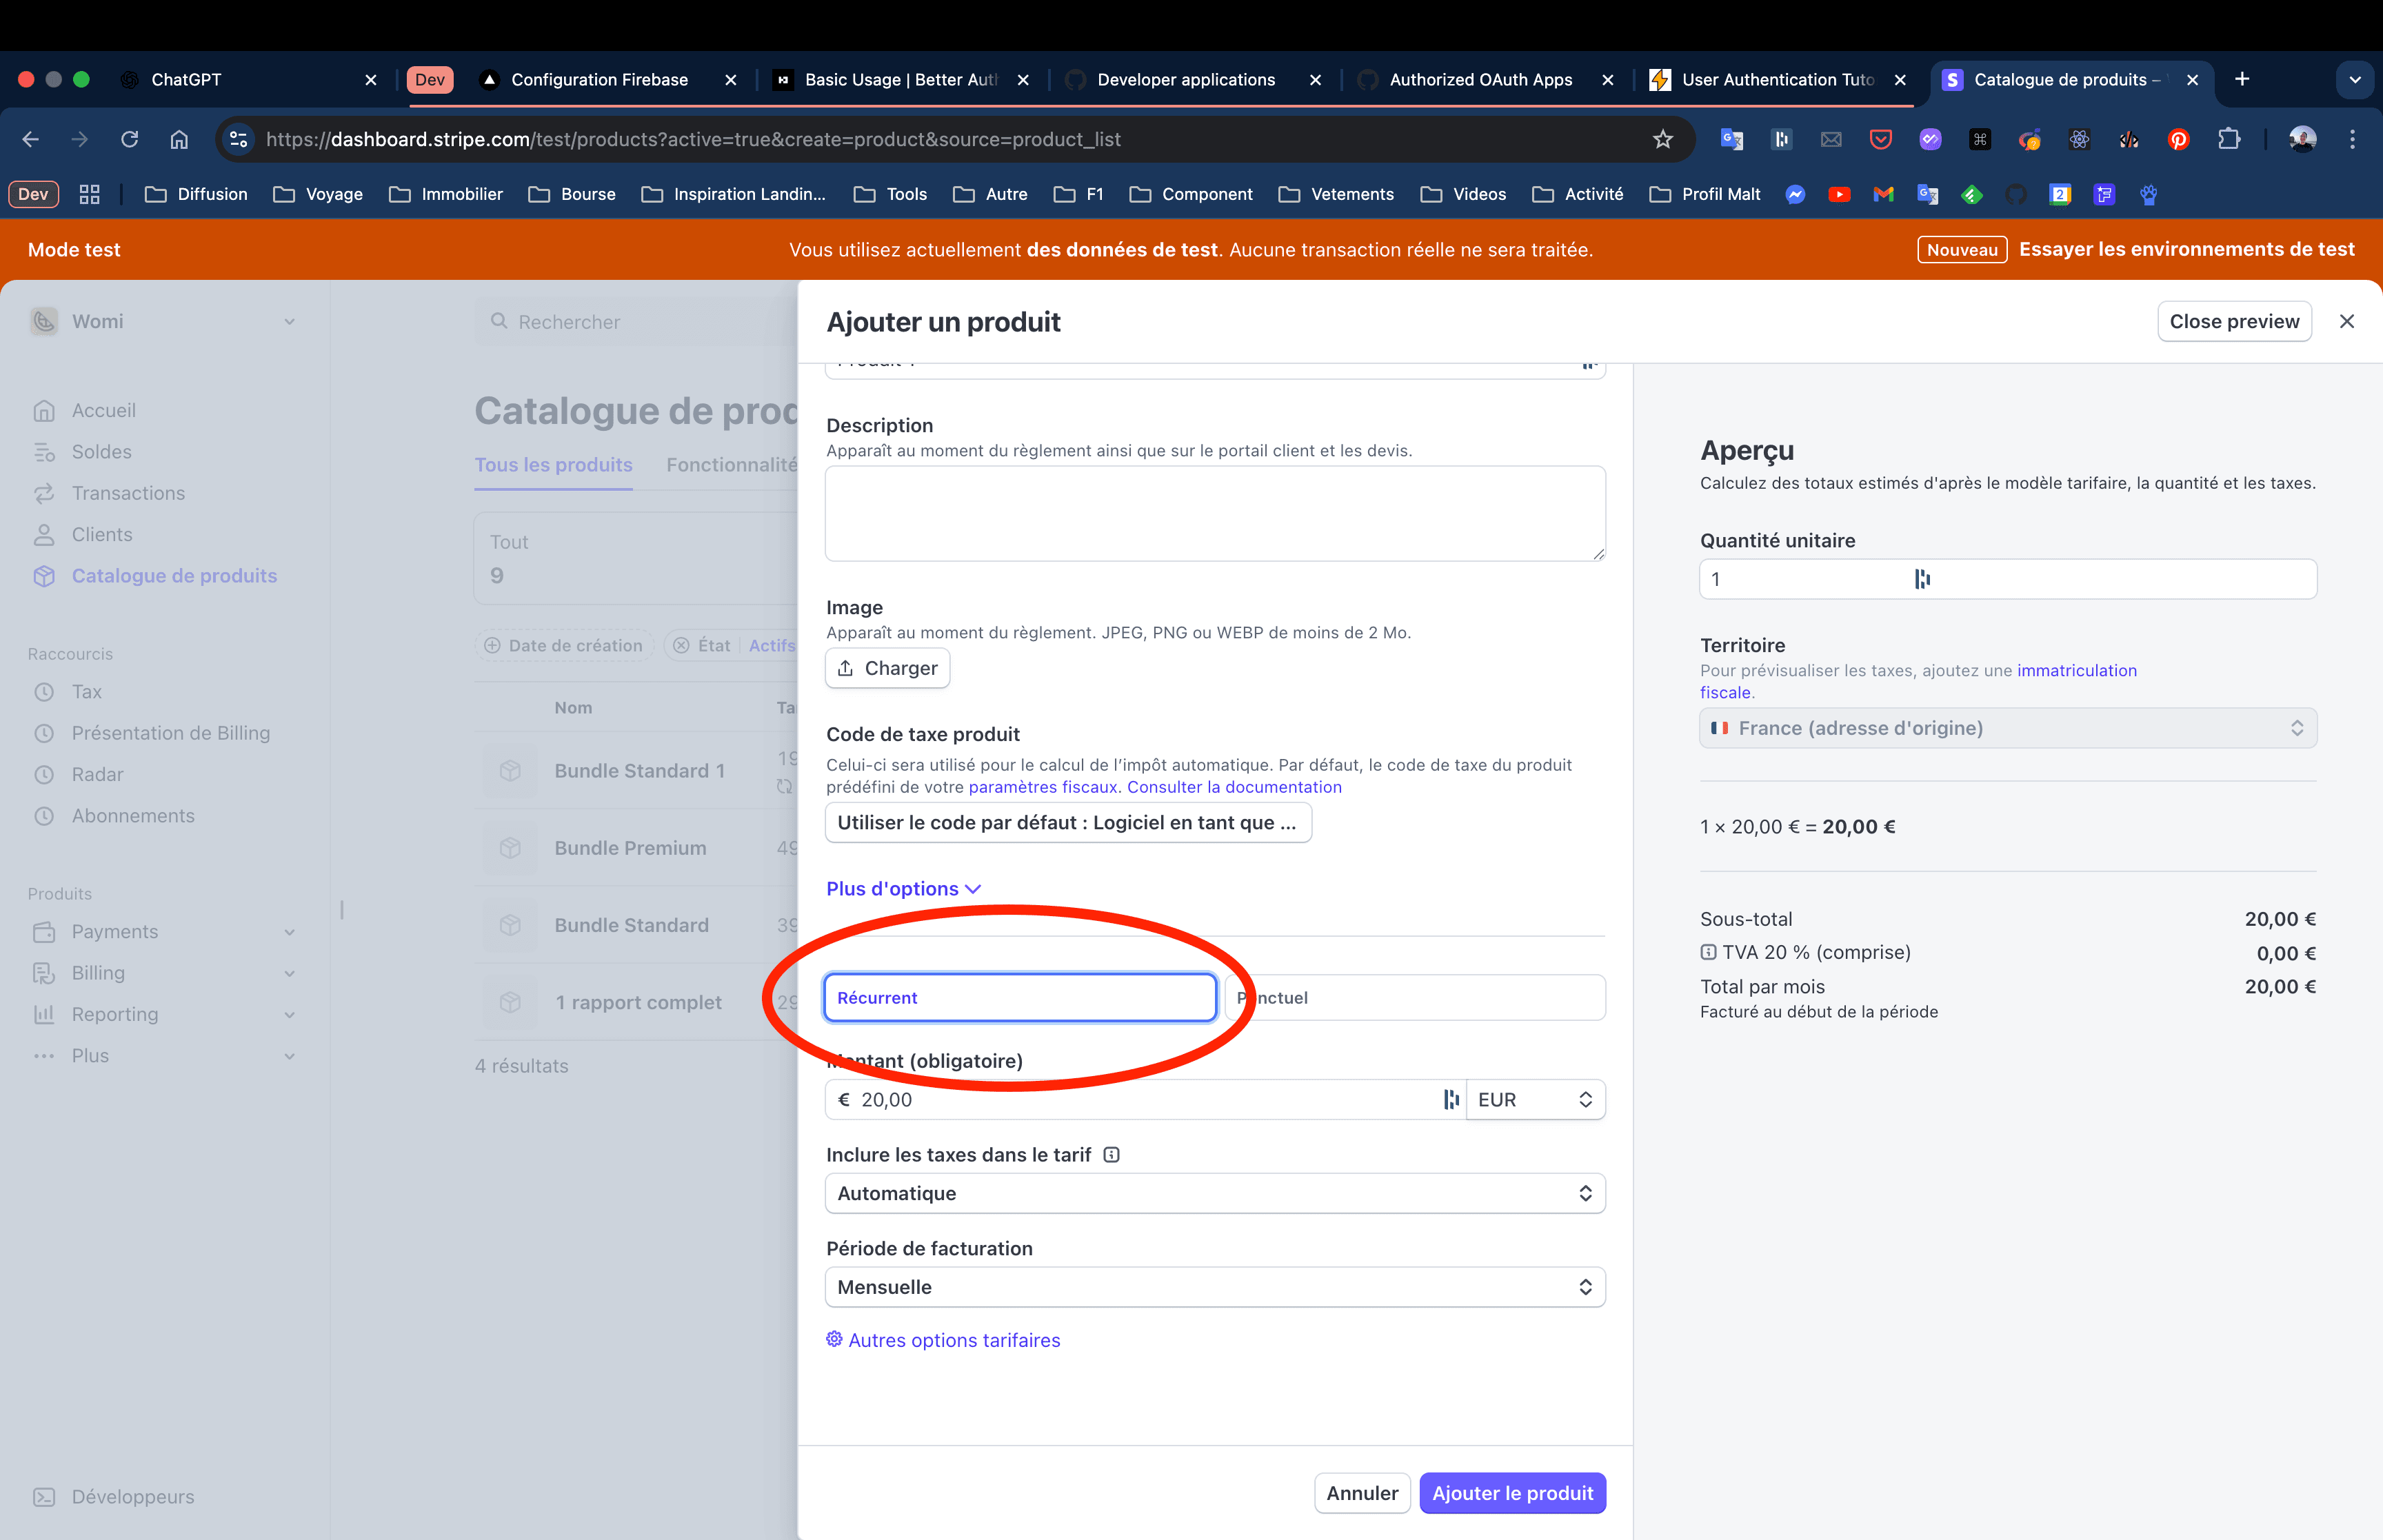The height and width of the screenshot is (1540, 2383).
Task: Switch to the Configuration Firebase tab
Action: tap(599, 80)
